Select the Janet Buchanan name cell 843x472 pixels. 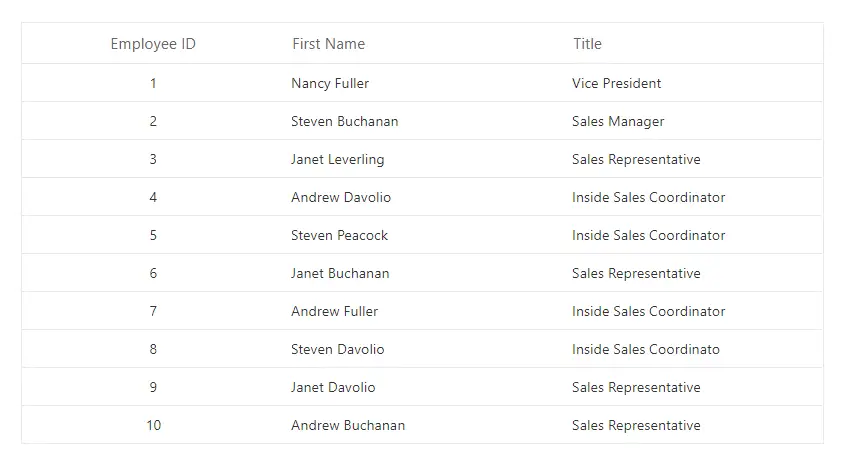pos(340,274)
